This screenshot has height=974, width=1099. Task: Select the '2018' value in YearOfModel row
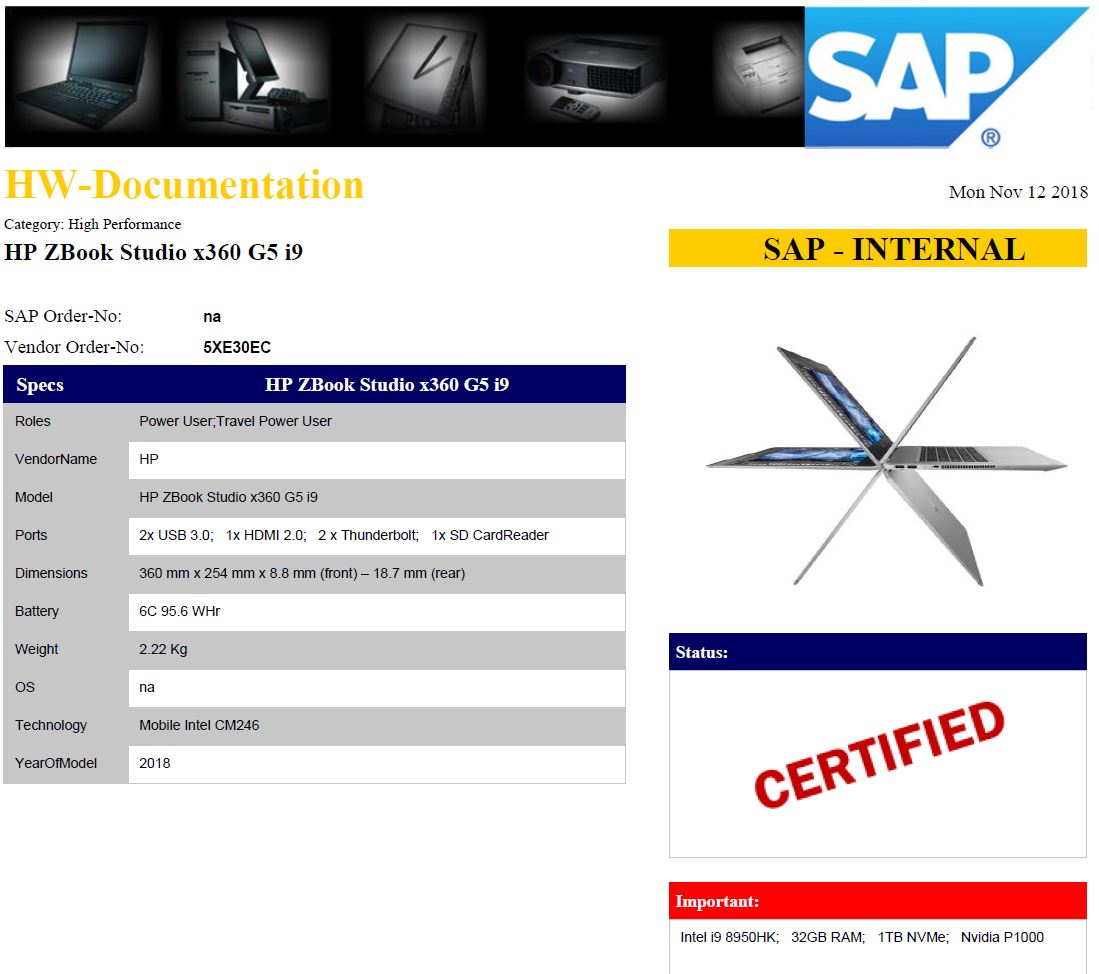click(155, 762)
